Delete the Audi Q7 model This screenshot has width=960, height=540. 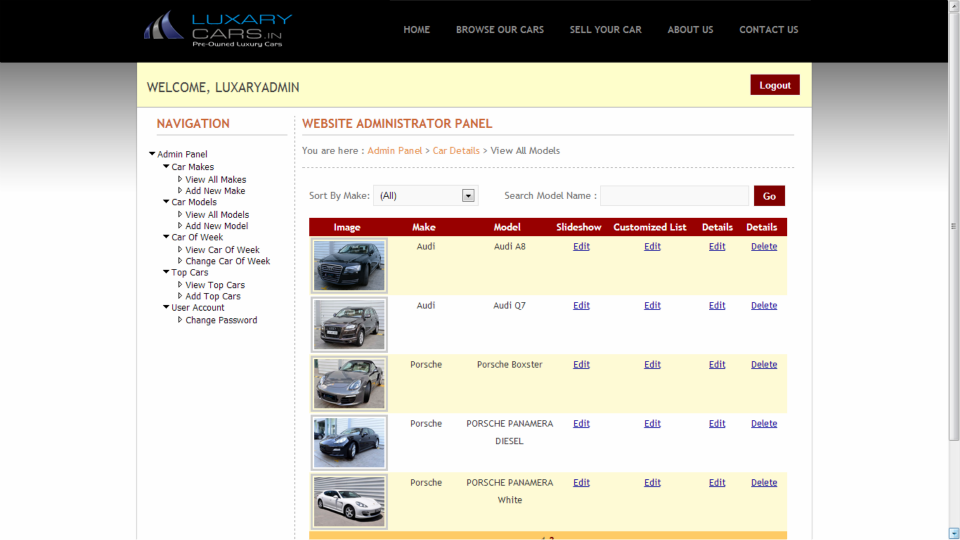764,306
